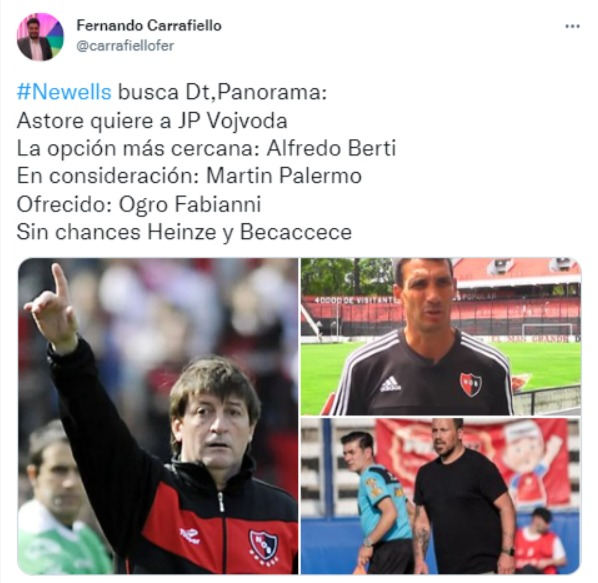Open the bottom-right photo with black shirt coach
The image size is (598, 583).
(x=441, y=496)
